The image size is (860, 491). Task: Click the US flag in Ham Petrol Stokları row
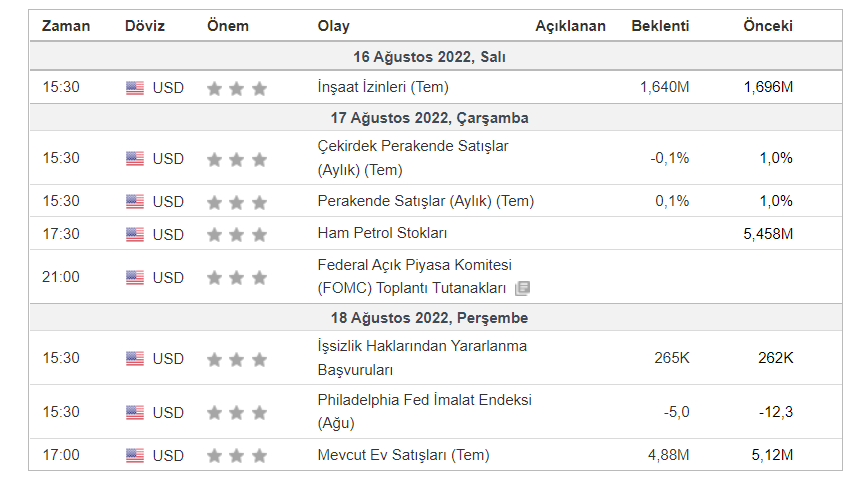tap(135, 234)
